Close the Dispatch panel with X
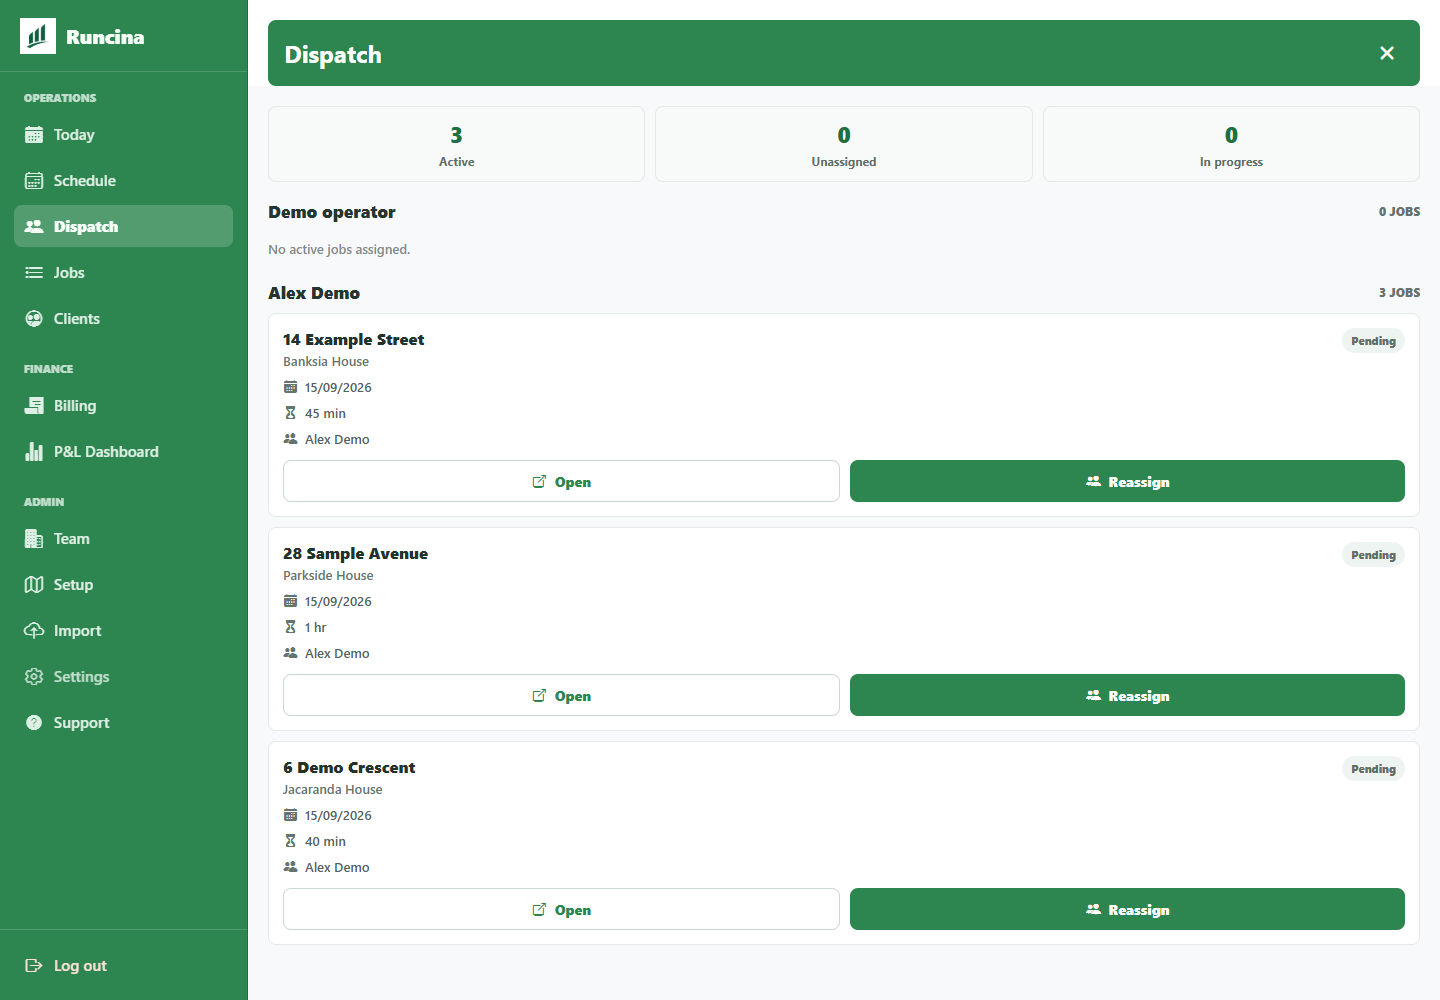This screenshot has width=1440, height=1000. point(1387,53)
